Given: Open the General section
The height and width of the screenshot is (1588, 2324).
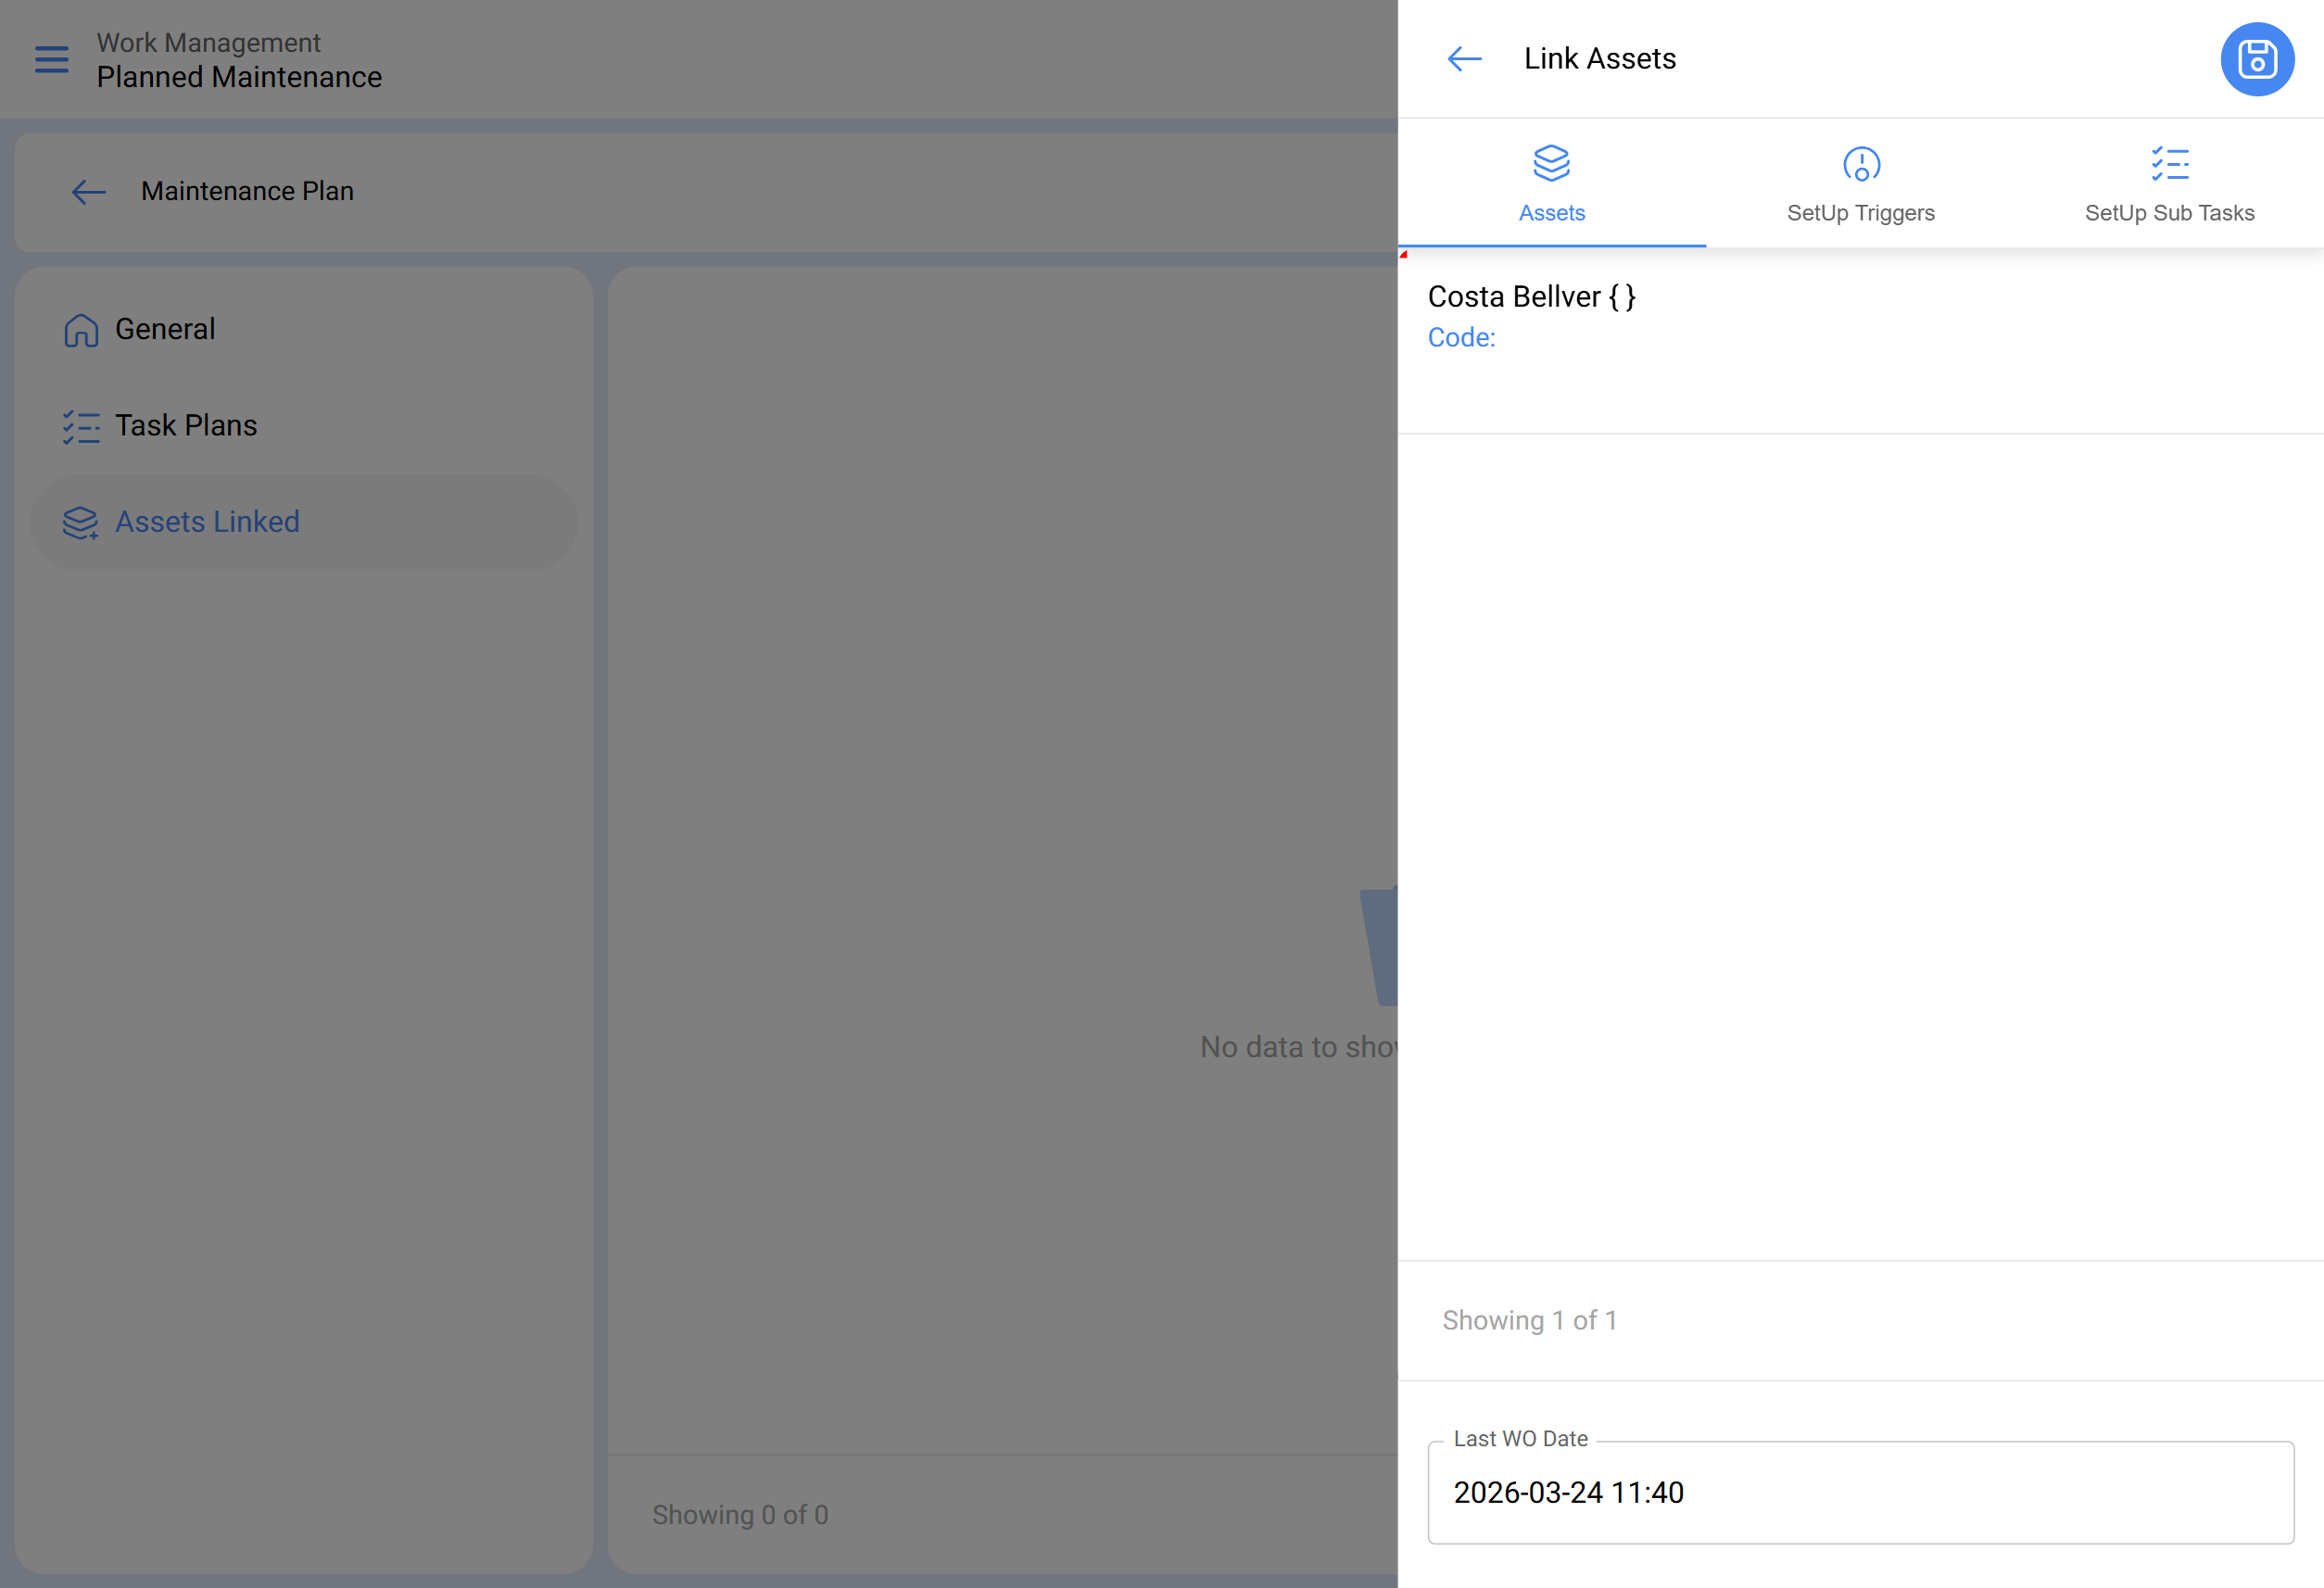Looking at the screenshot, I should click(165, 329).
